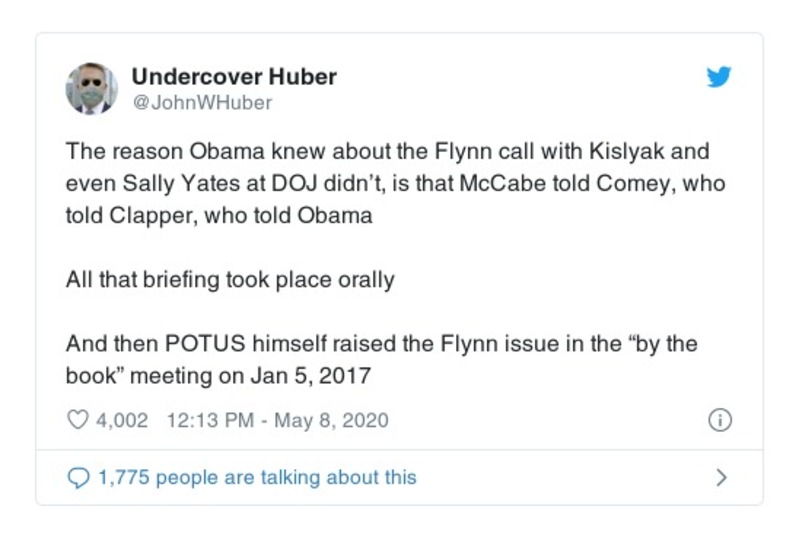This screenshot has height=538, width=799.
Task: Like the tweet with the heart icon
Action: tap(77, 420)
